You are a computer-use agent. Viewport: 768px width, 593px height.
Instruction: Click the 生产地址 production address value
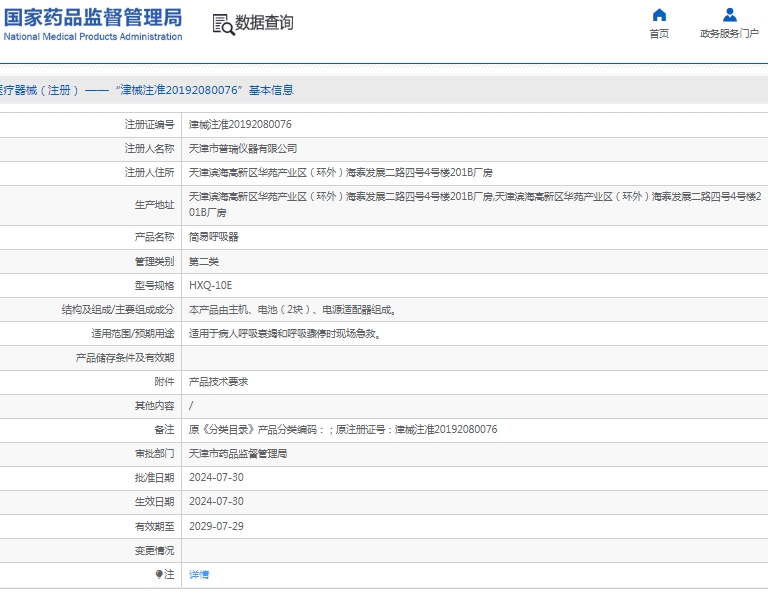[475, 205]
